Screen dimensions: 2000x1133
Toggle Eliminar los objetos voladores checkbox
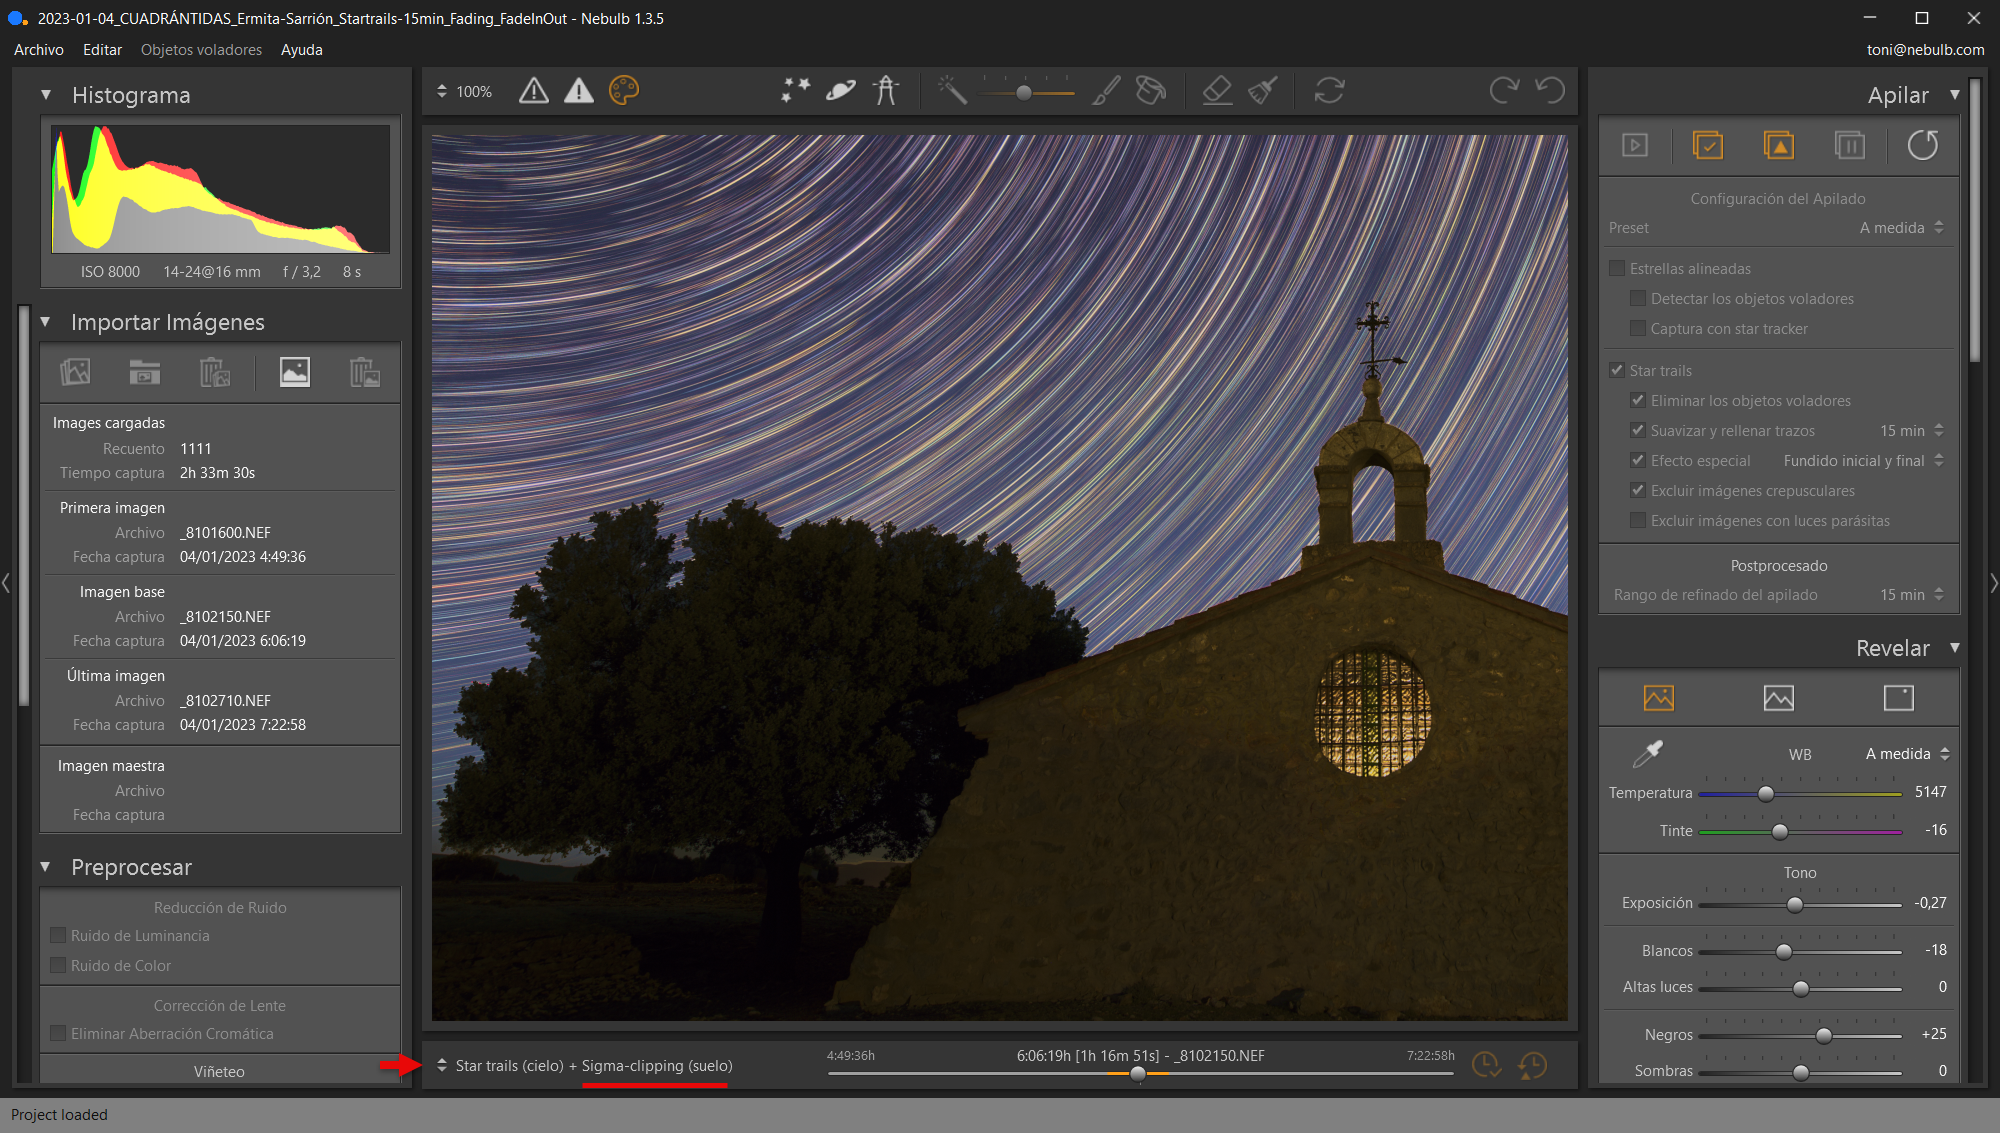(x=1638, y=400)
